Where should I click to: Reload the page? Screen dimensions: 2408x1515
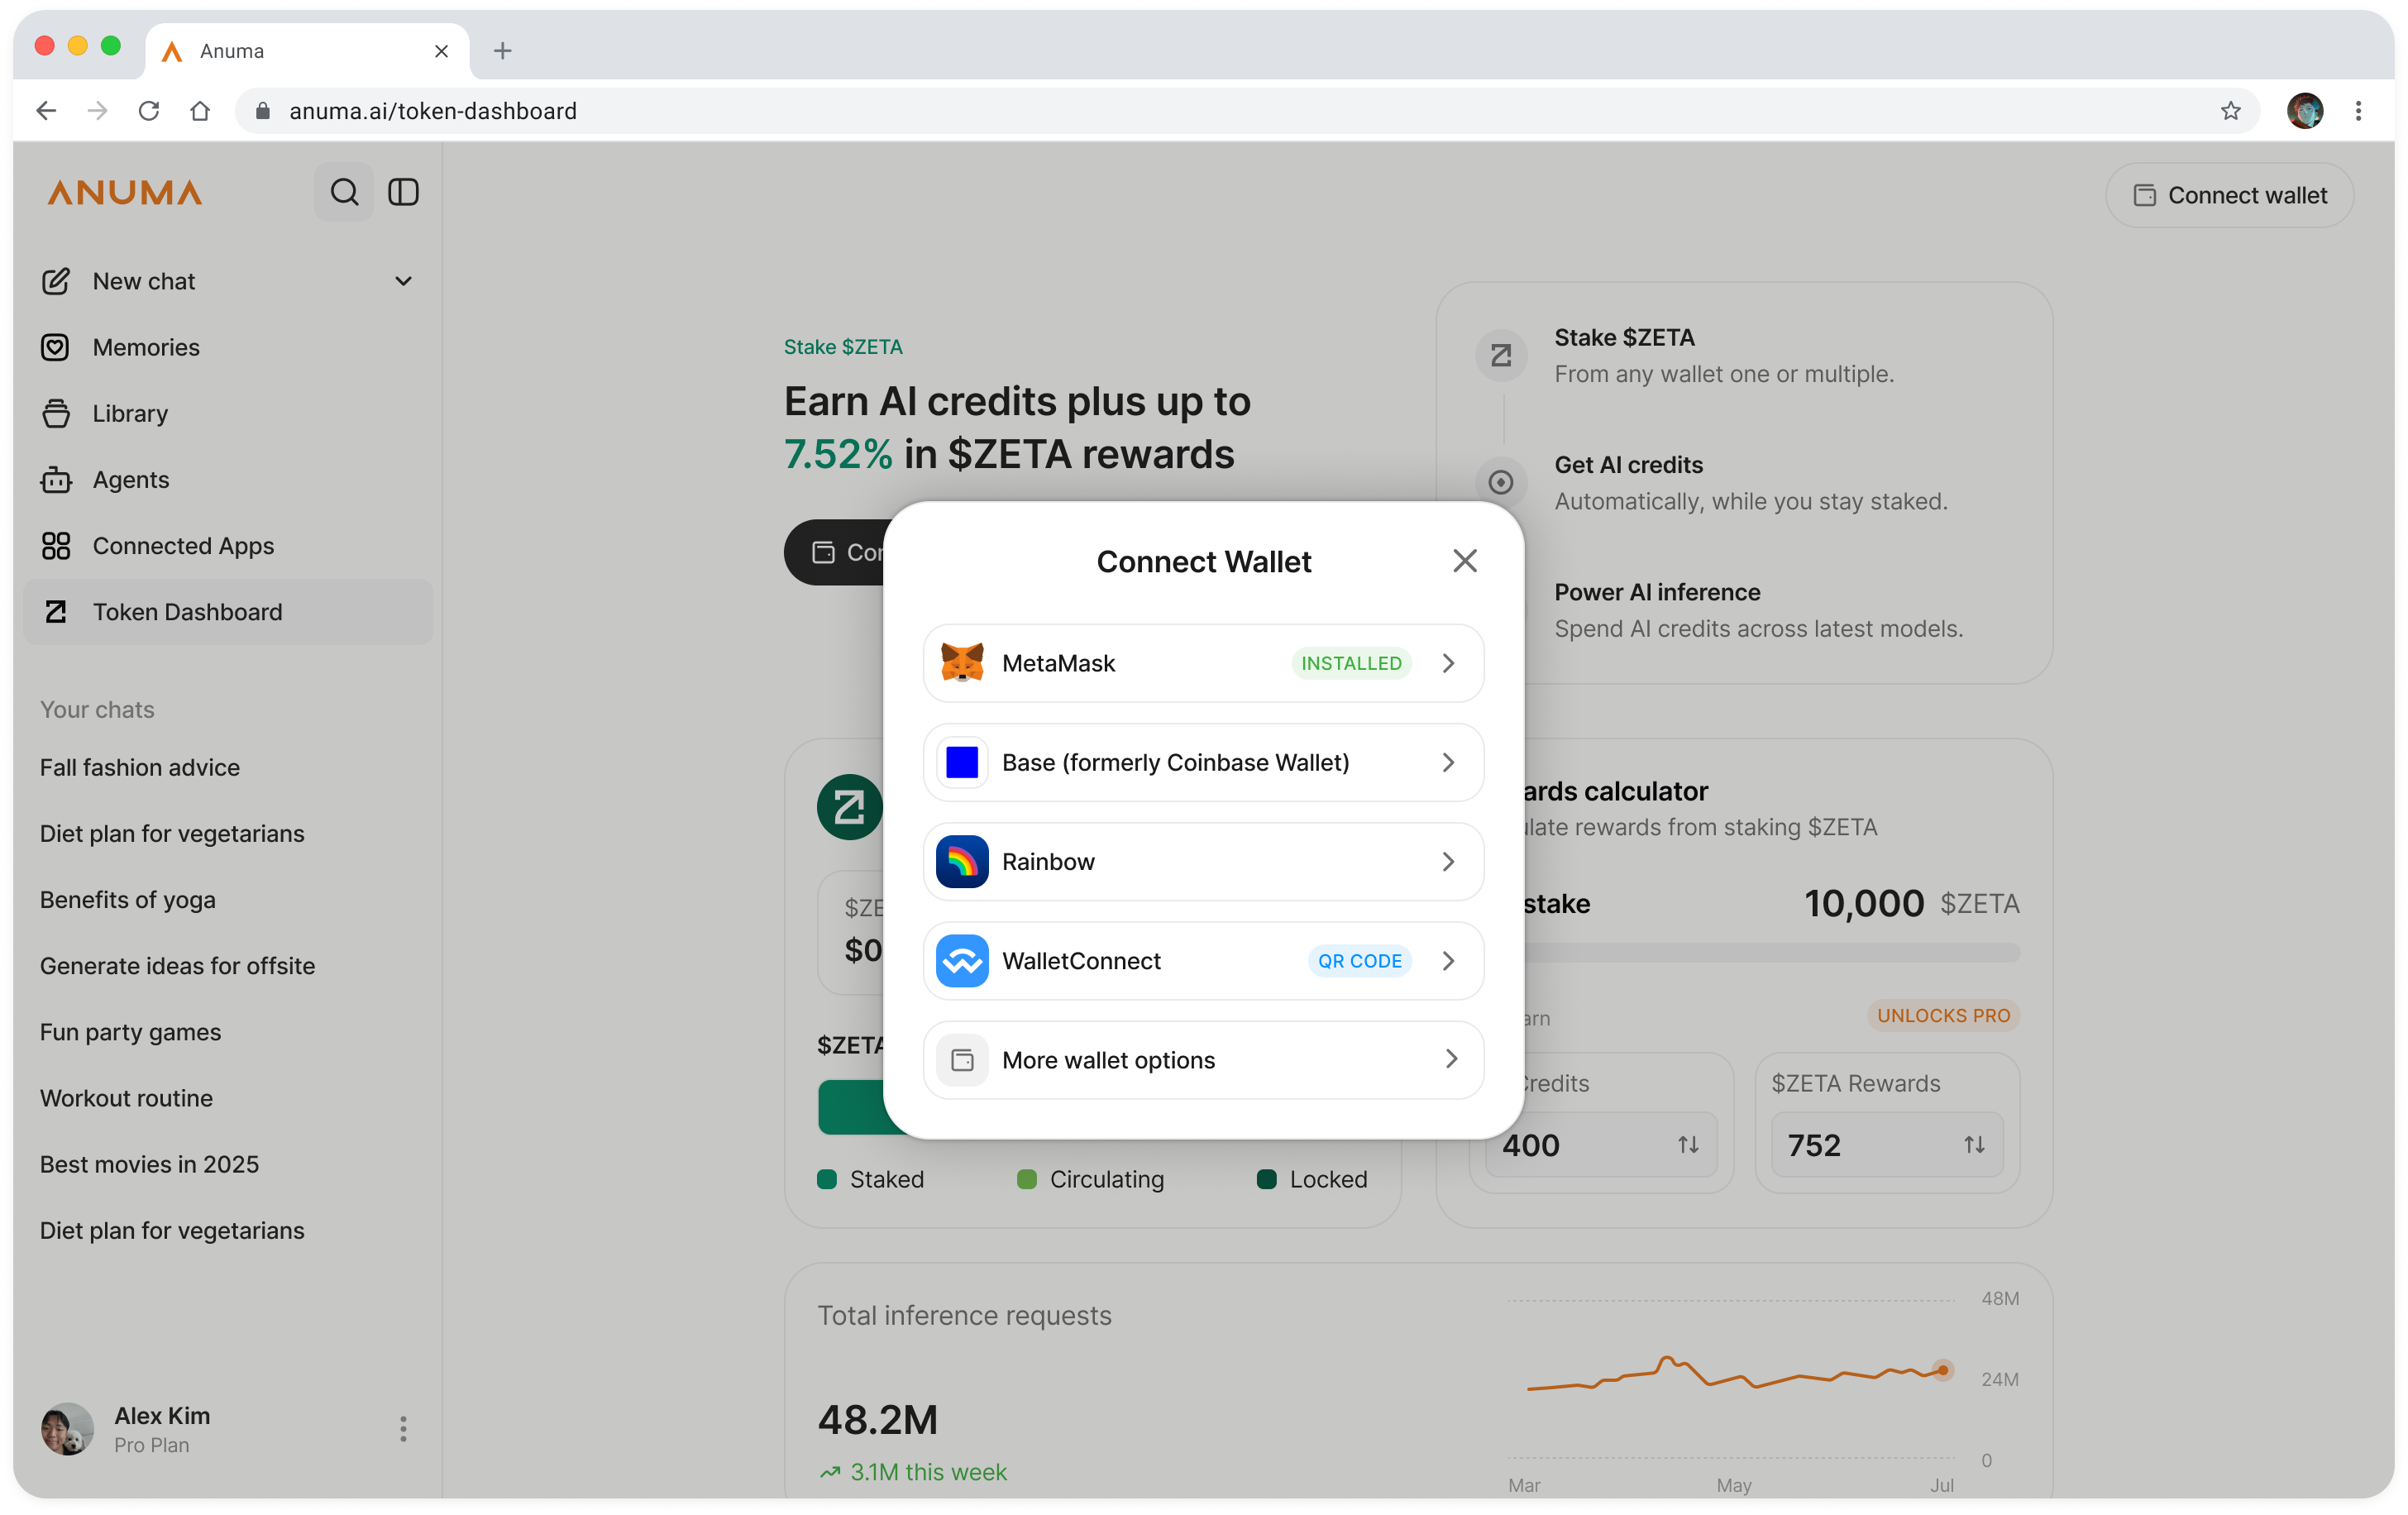(148, 110)
